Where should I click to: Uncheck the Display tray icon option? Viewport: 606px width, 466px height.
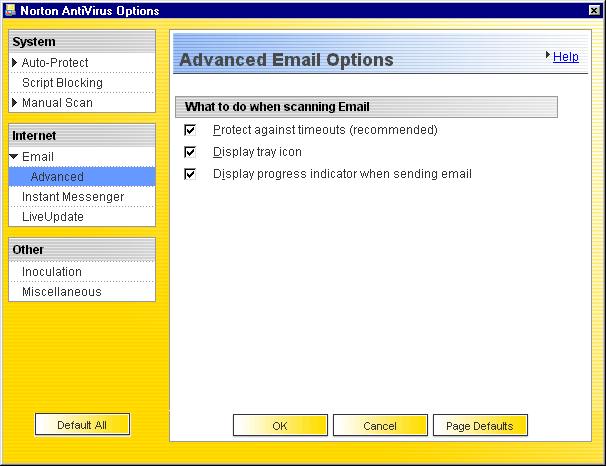[190, 152]
